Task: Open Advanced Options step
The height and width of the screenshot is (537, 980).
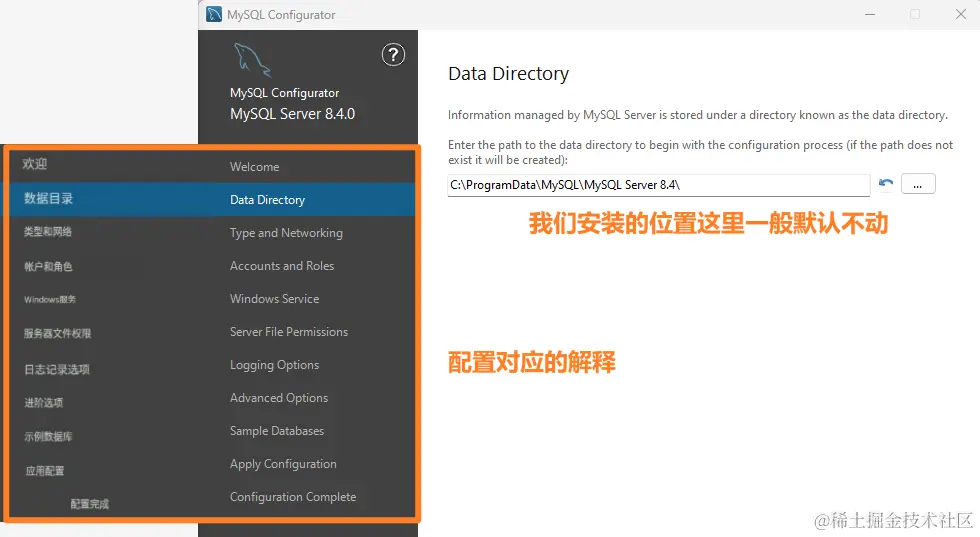Action: coord(279,398)
